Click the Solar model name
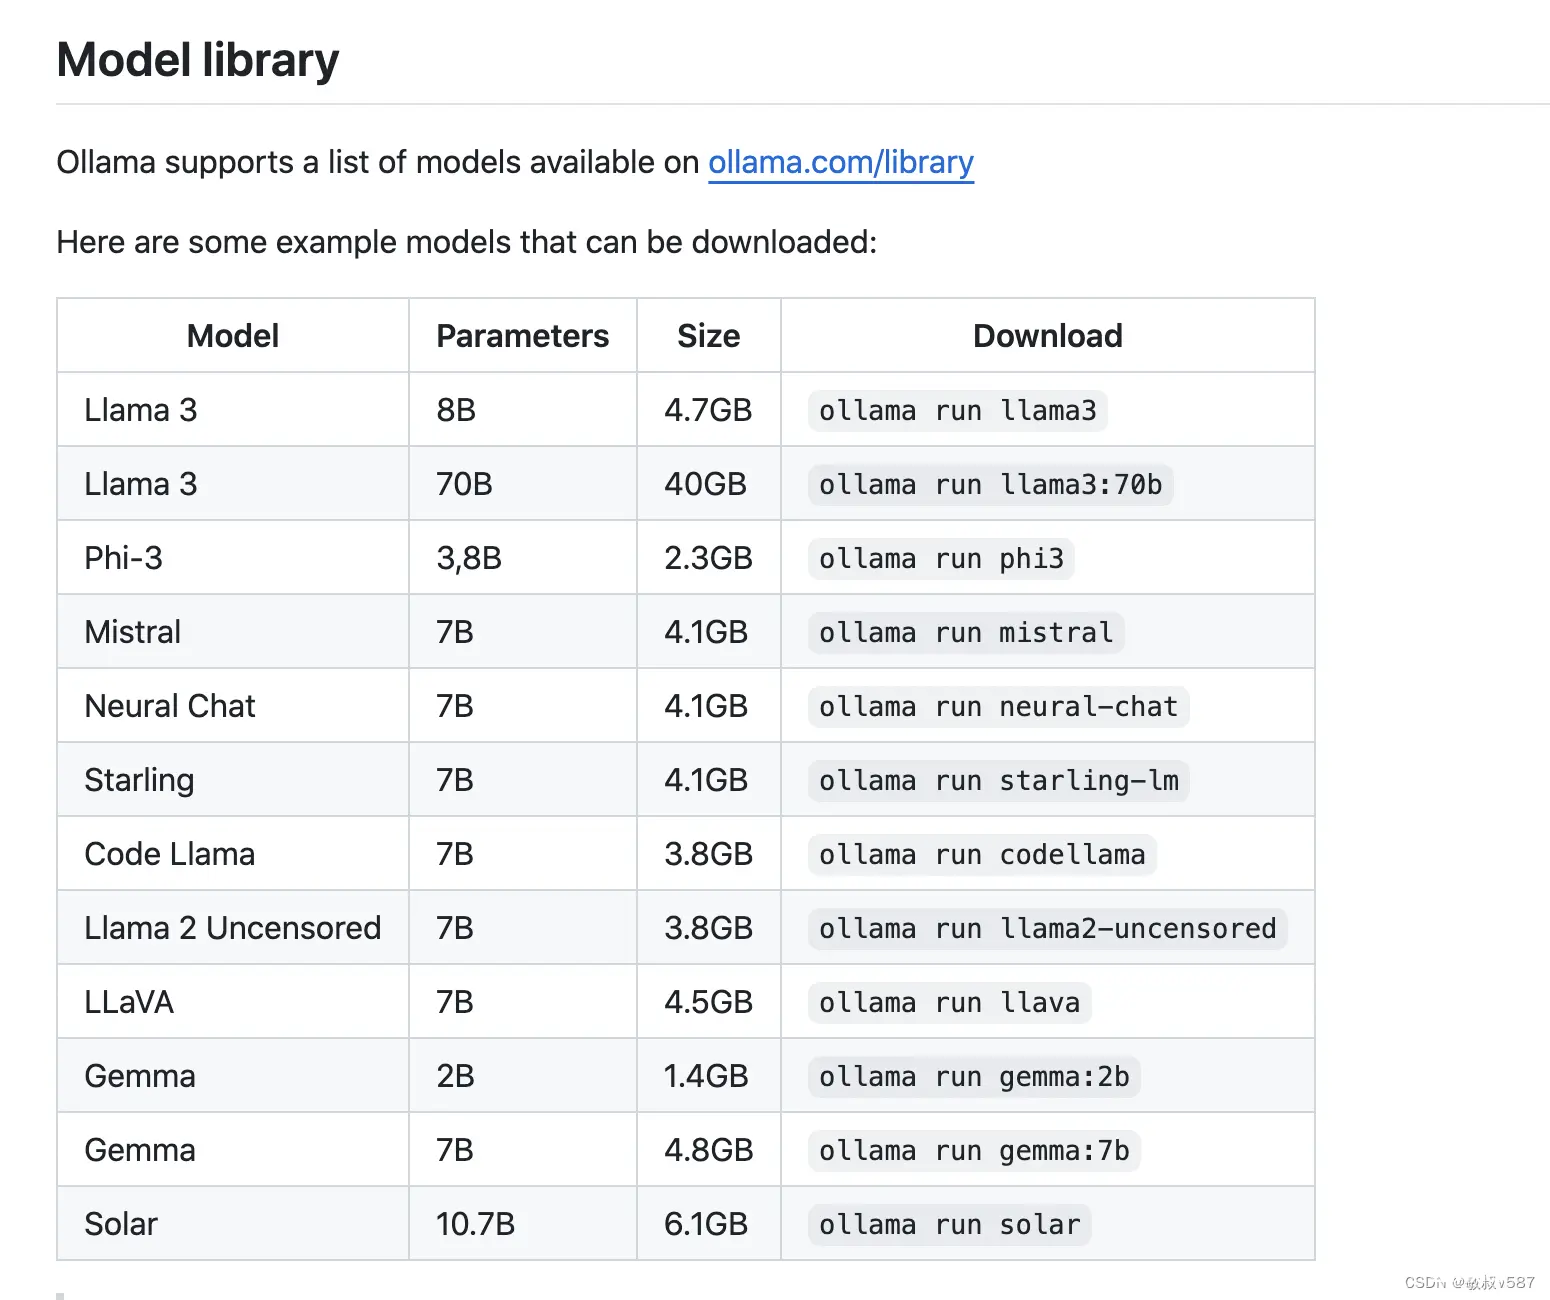Viewport: 1550px width, 1300px height. coord(121,1224)
